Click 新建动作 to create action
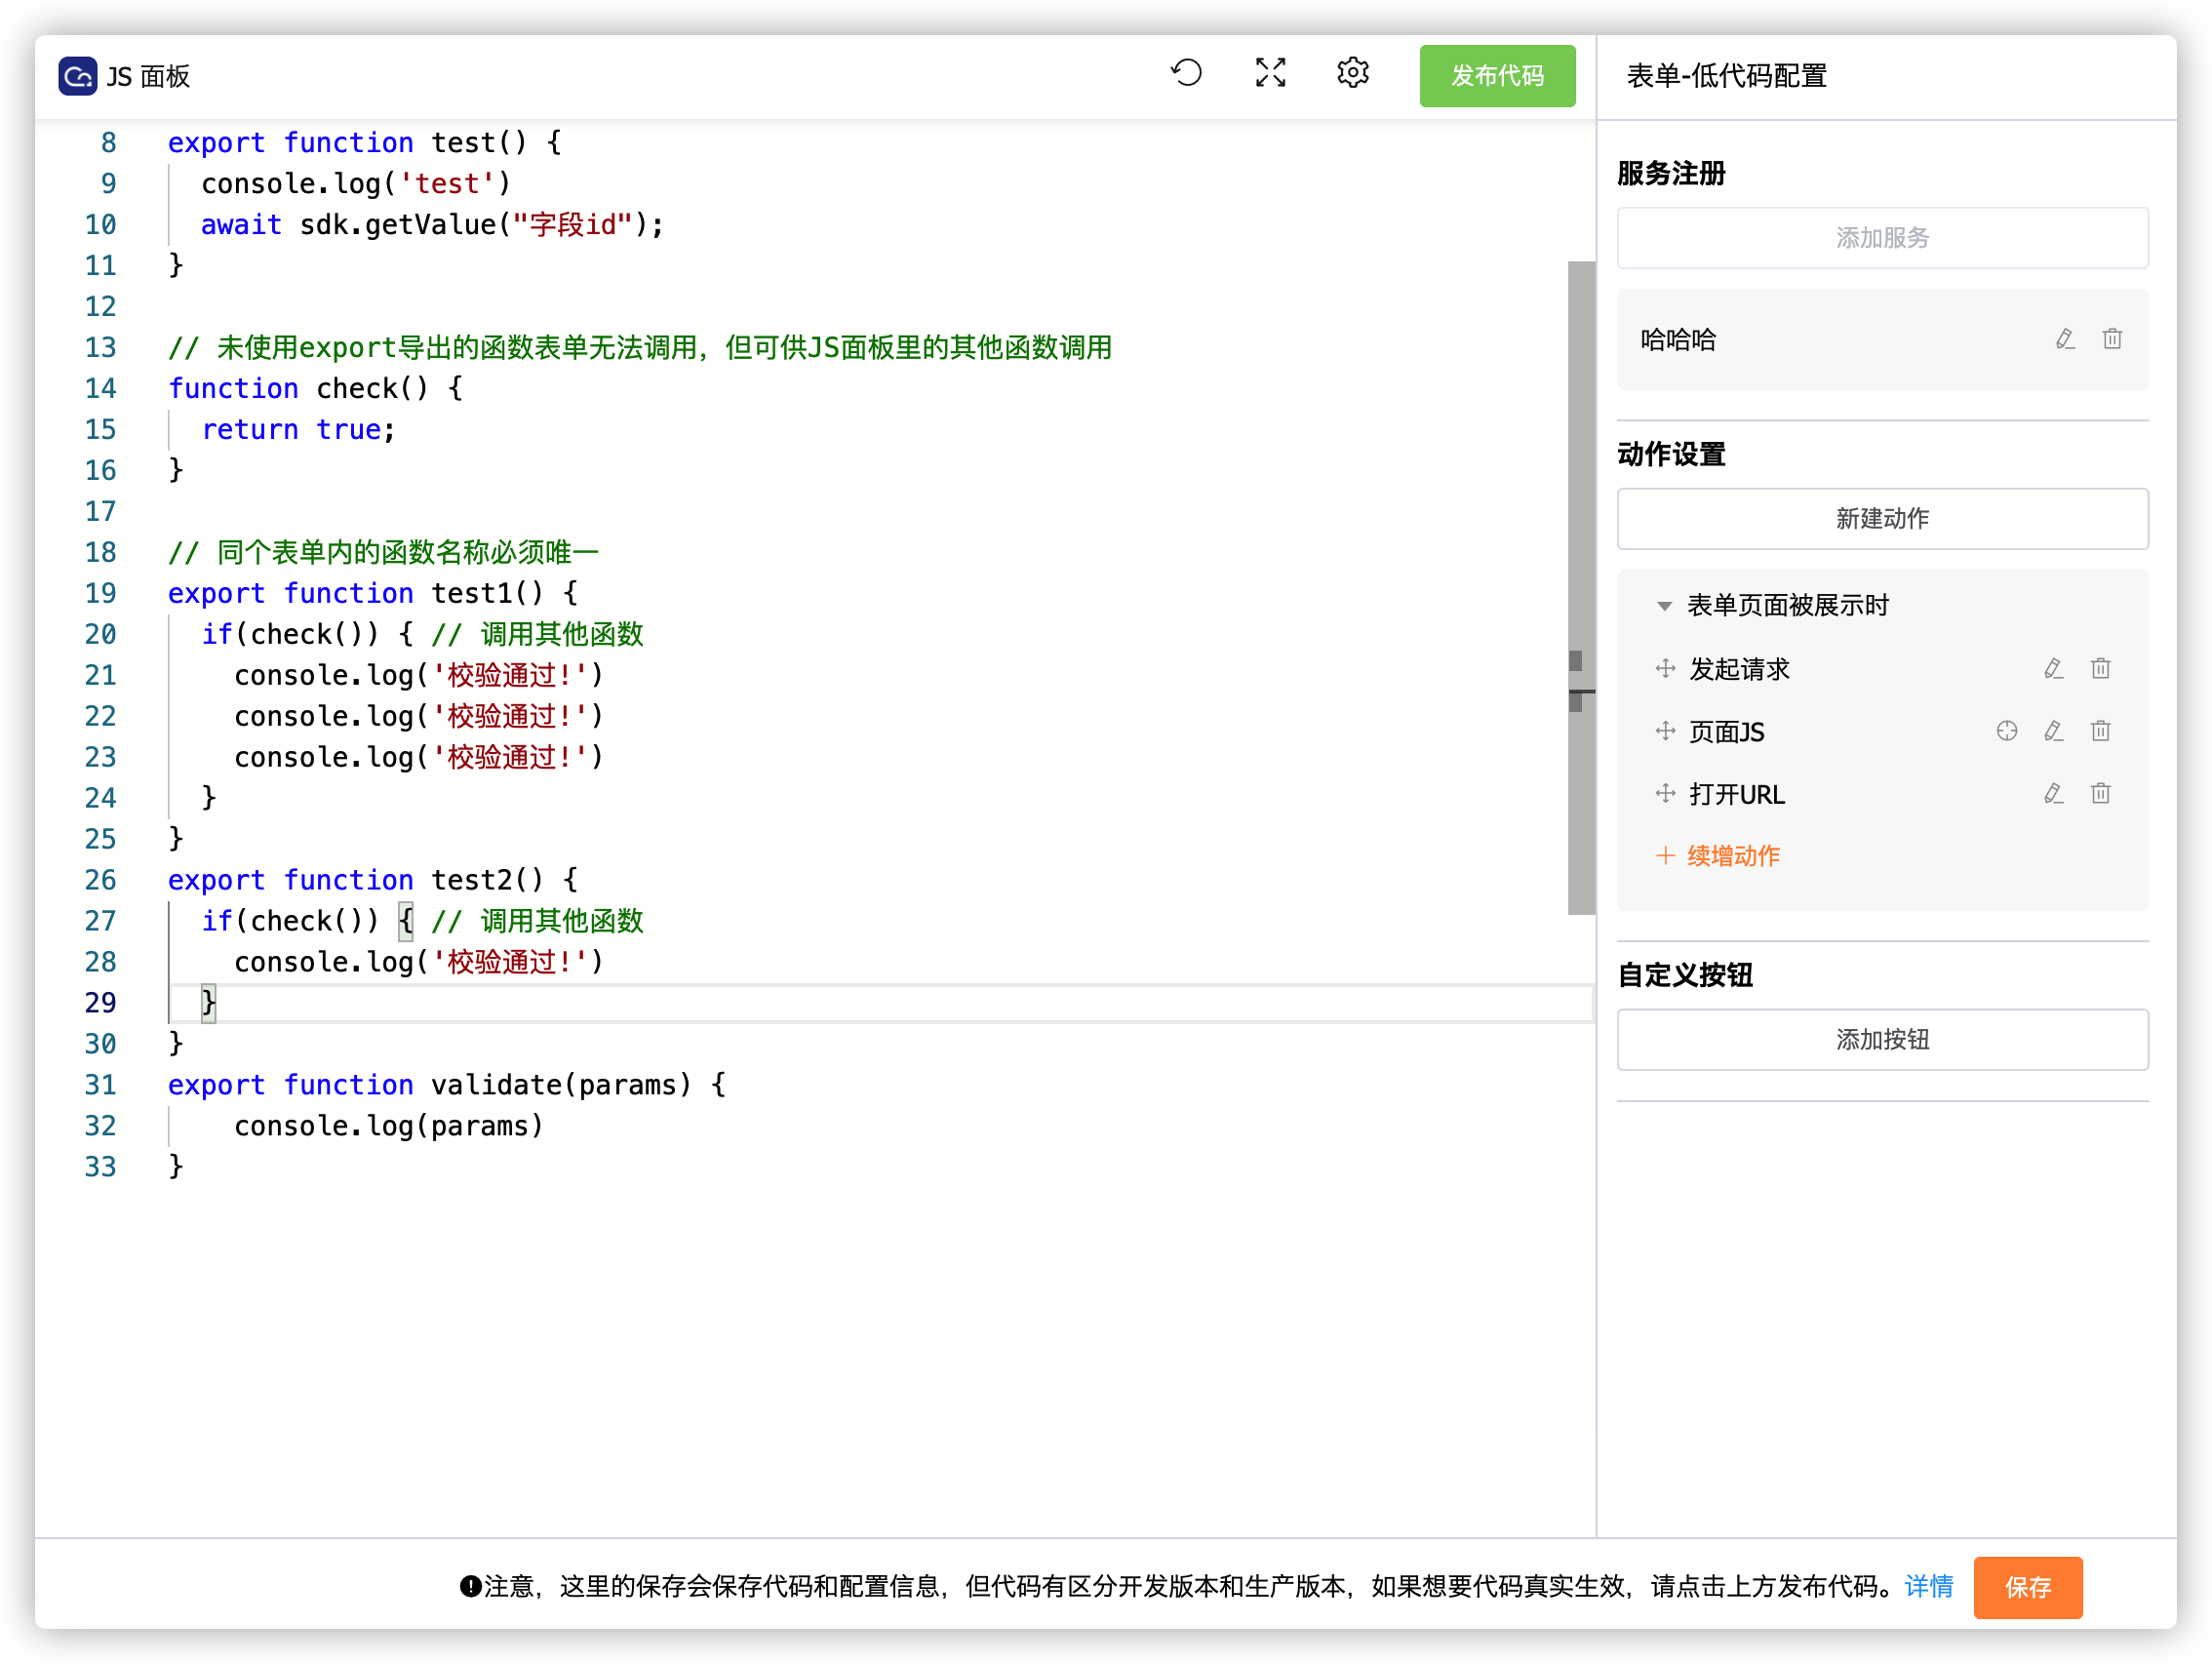 1881,519
